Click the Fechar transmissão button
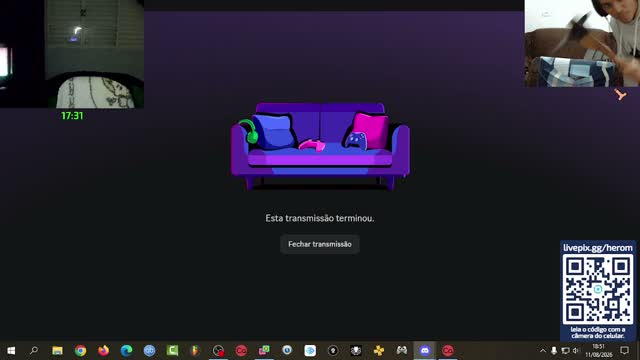 320,244
